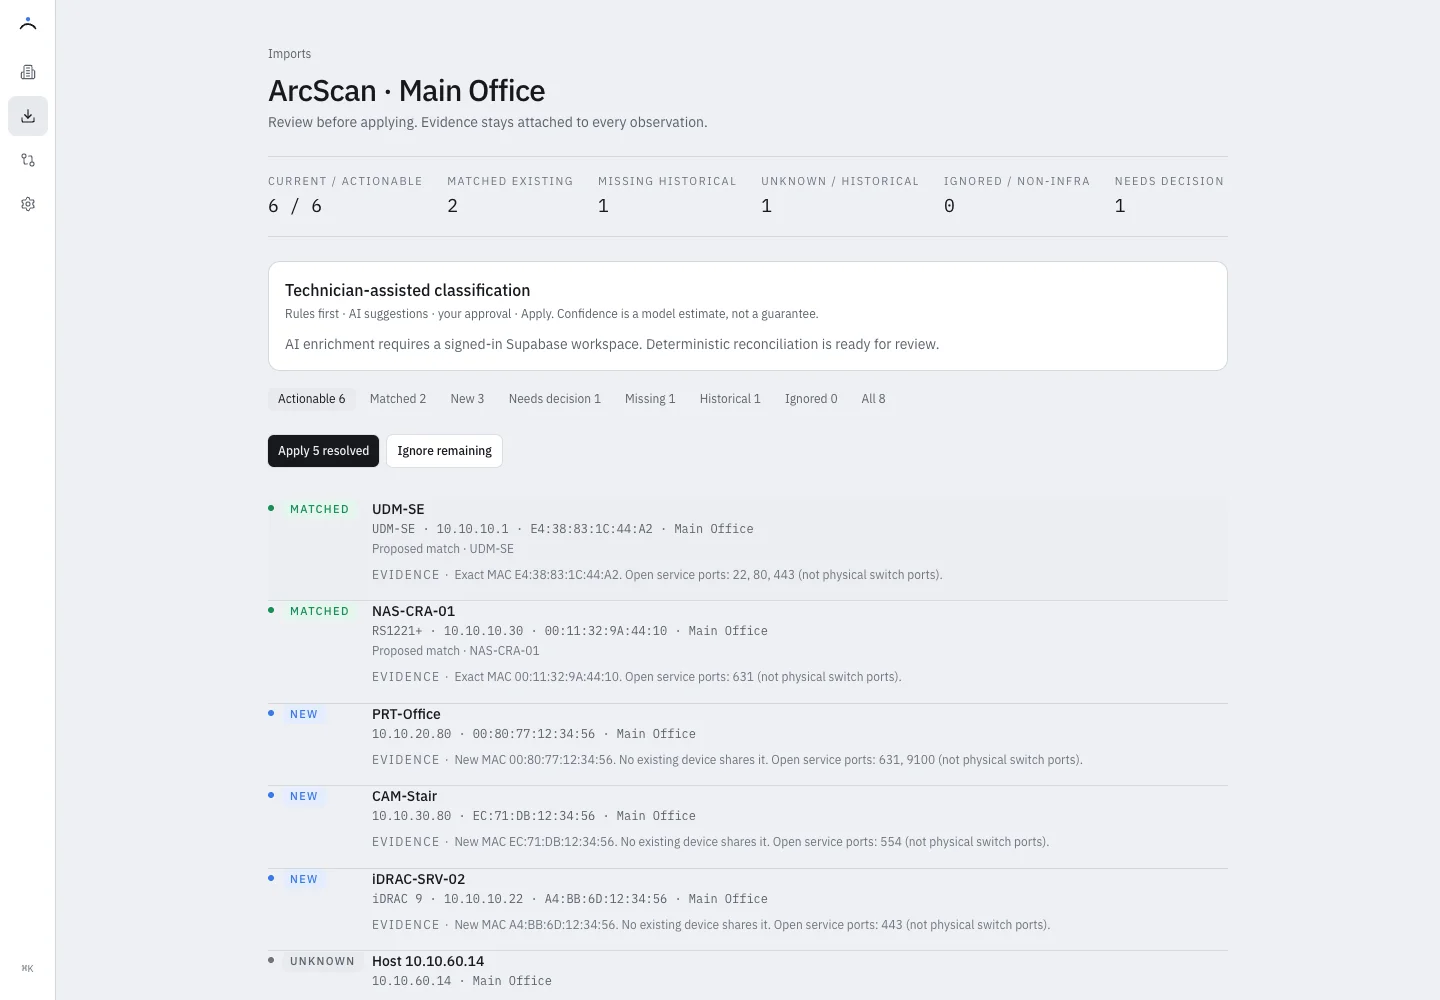Select the iDRAC-SRV-02 device row title

(418, 879)
